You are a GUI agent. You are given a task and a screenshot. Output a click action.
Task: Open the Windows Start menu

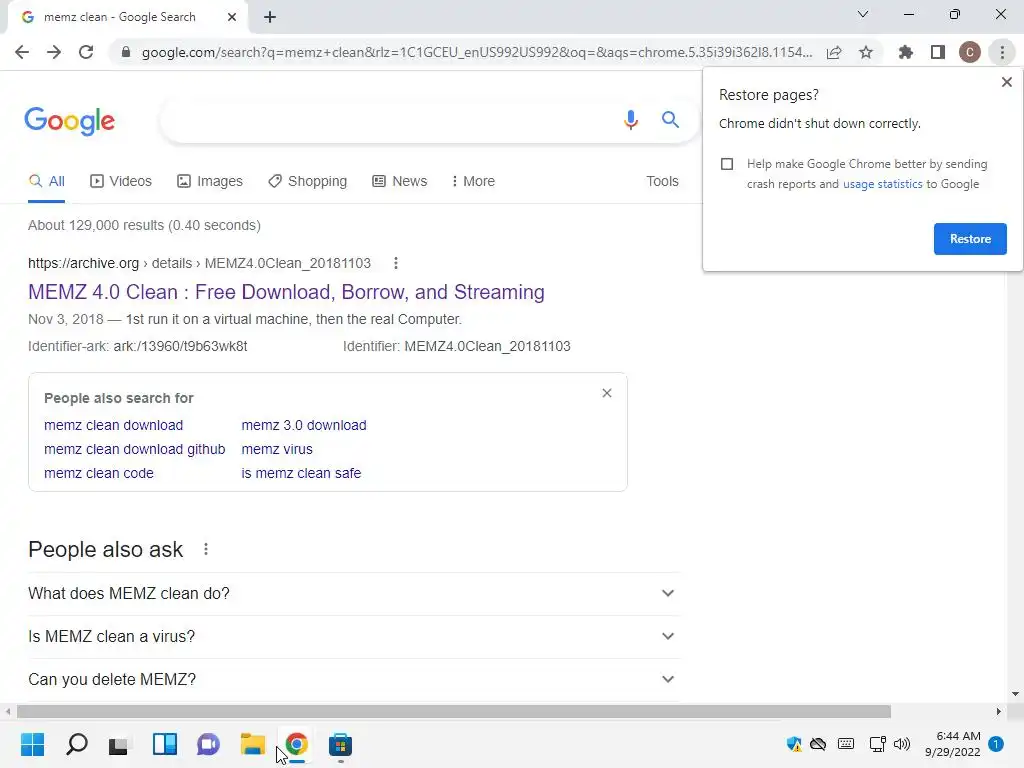pyautogui.click(x=33, y=744)
